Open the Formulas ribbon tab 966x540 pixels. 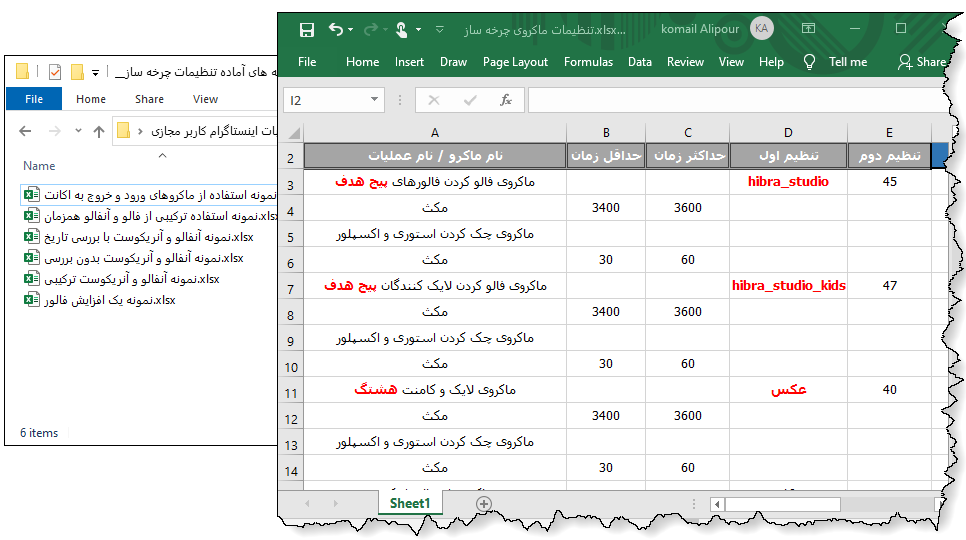tap(588, 62)
